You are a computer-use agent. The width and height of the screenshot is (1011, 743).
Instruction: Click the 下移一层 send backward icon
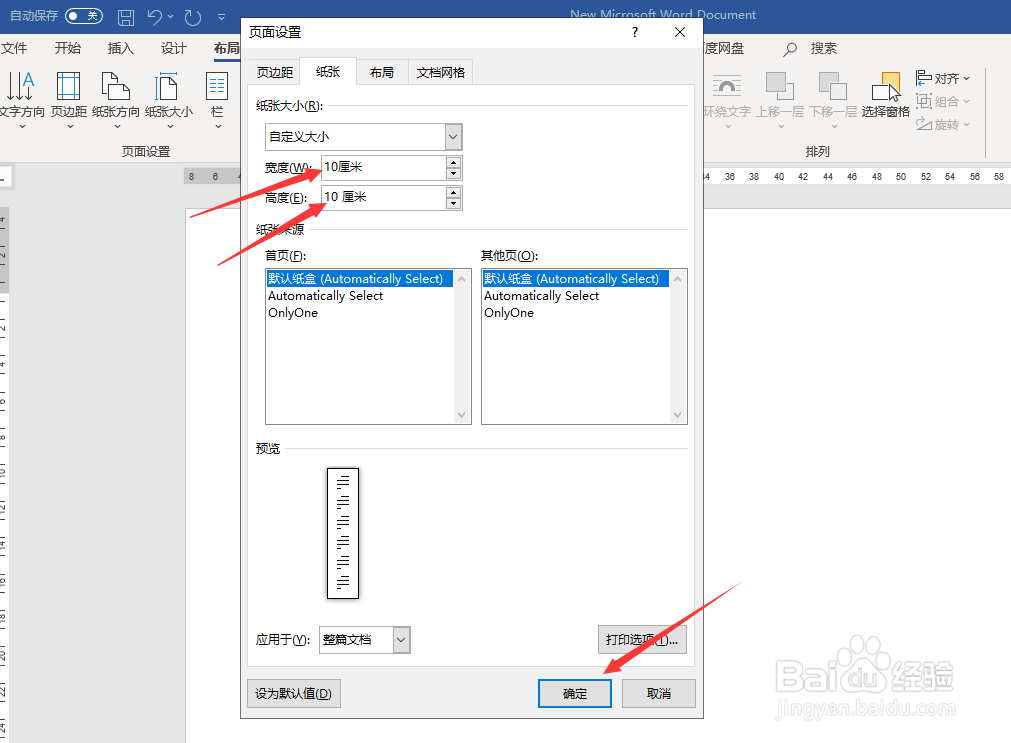(x=832, y=86)
